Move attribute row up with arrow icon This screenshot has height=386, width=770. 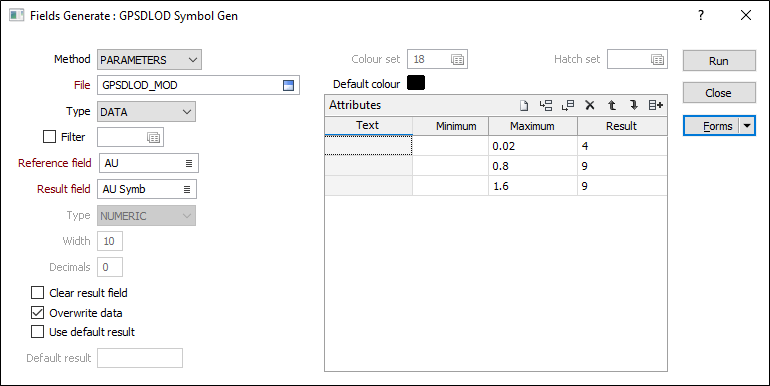click(x=612, y=105)
